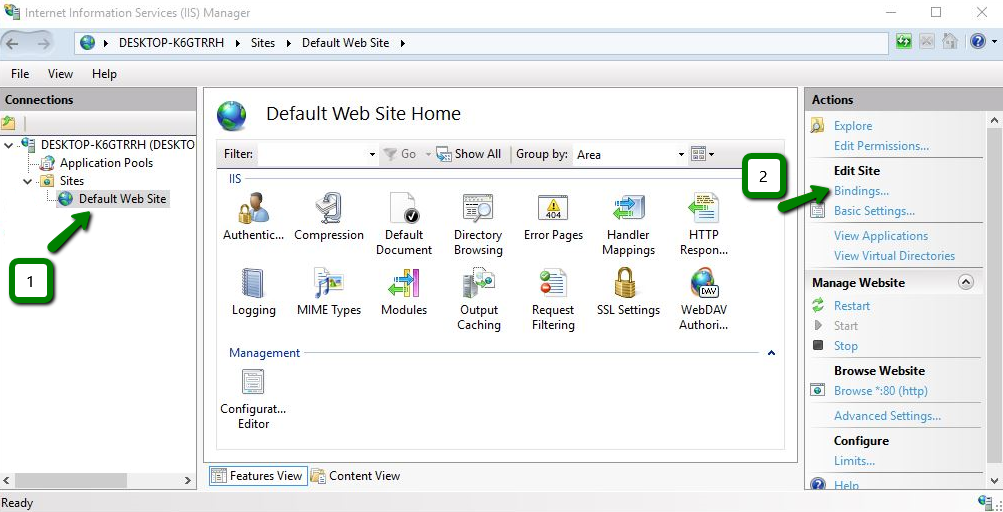Open the Authentication feature icon
The width and height of the screenshot is (1003, 512).
point(253,210)
